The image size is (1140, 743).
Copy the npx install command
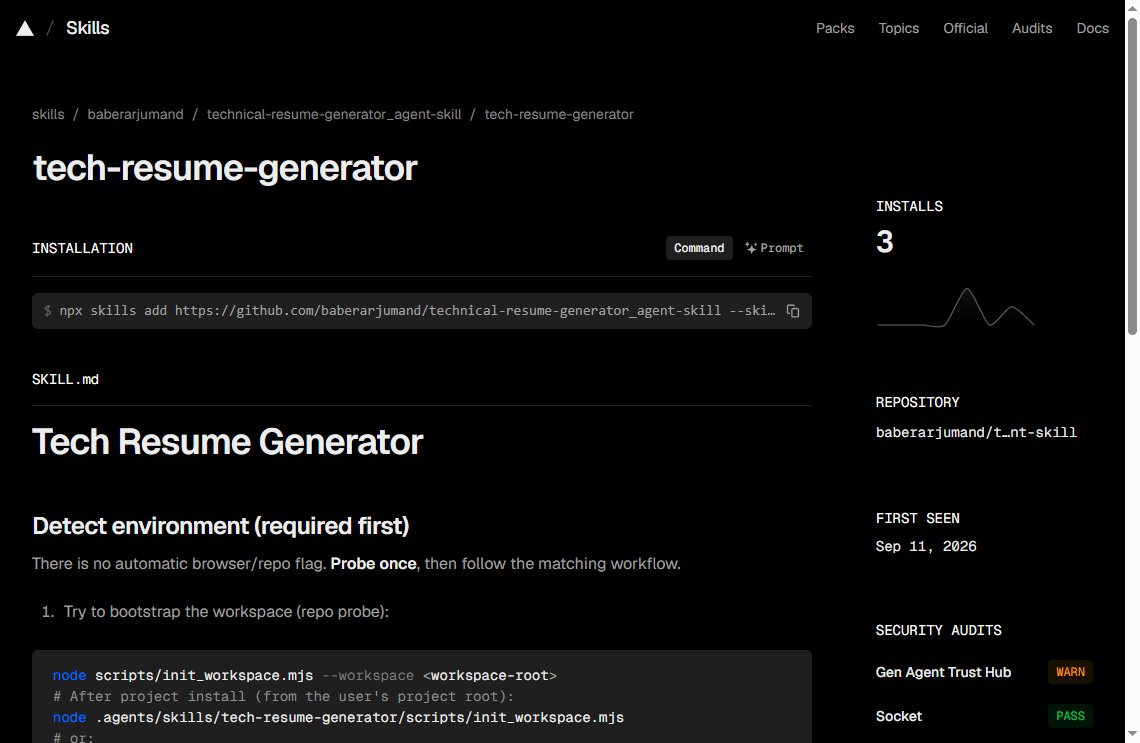(792, 311)
